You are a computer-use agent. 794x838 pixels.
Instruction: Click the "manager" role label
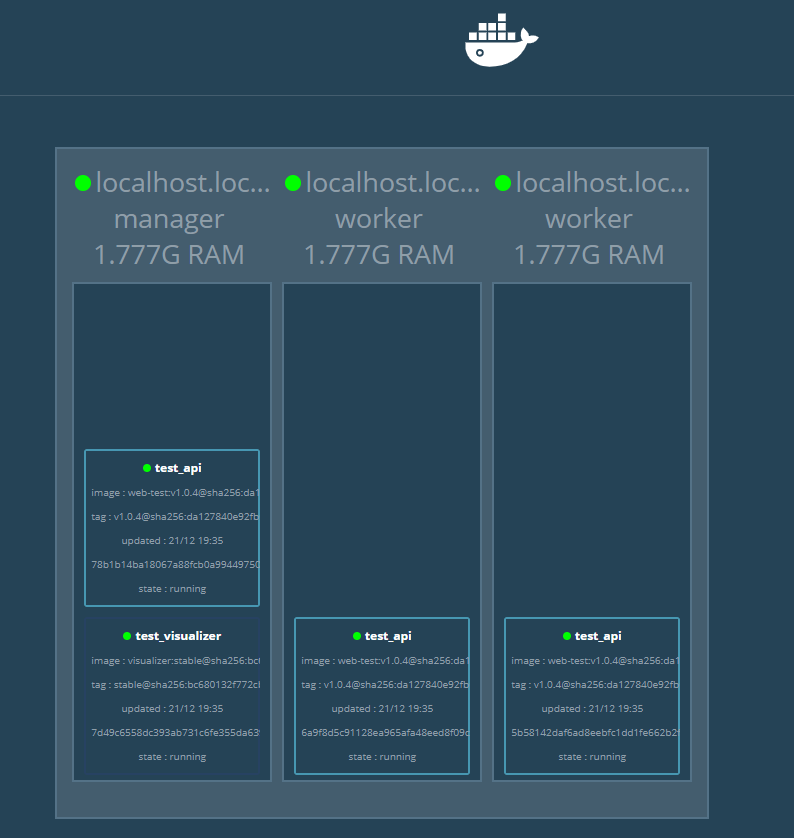pos(169,219)
